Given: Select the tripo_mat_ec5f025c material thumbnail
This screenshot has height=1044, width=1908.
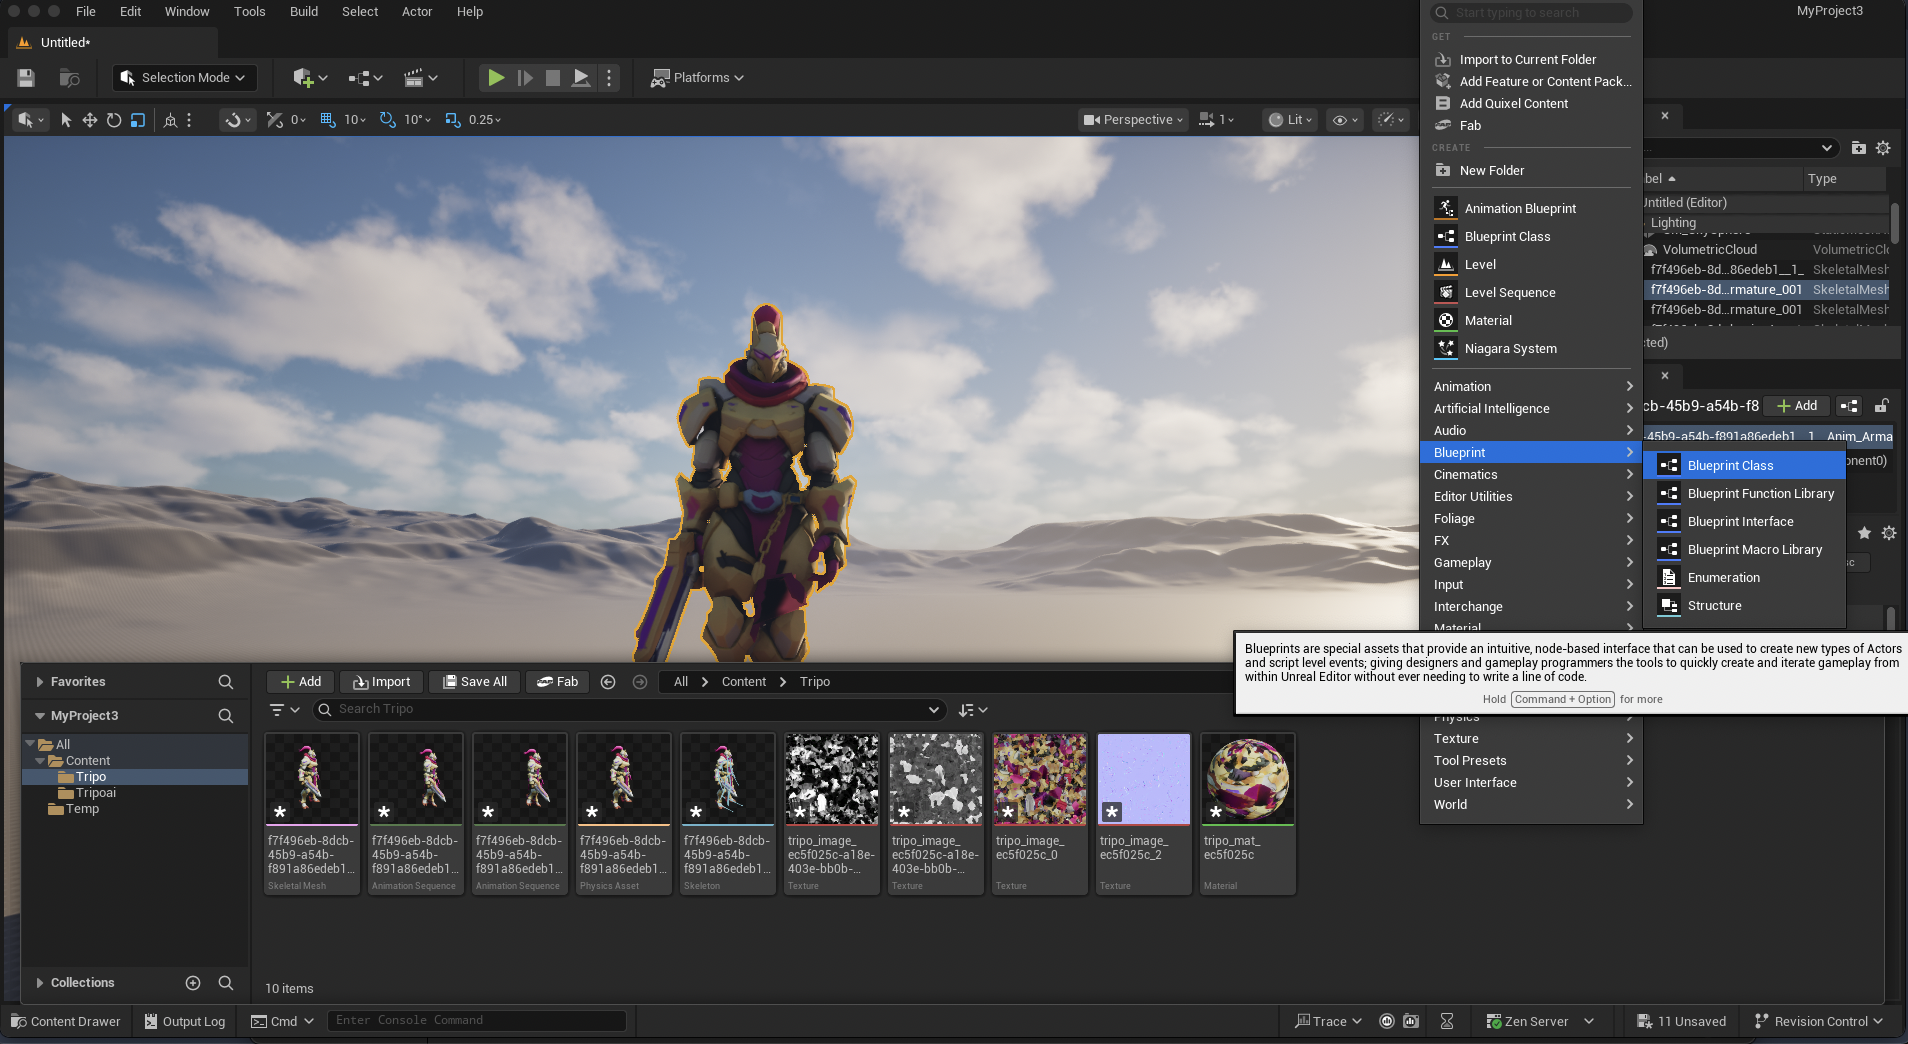Looking at the screenshot, I should point(1247,780).
